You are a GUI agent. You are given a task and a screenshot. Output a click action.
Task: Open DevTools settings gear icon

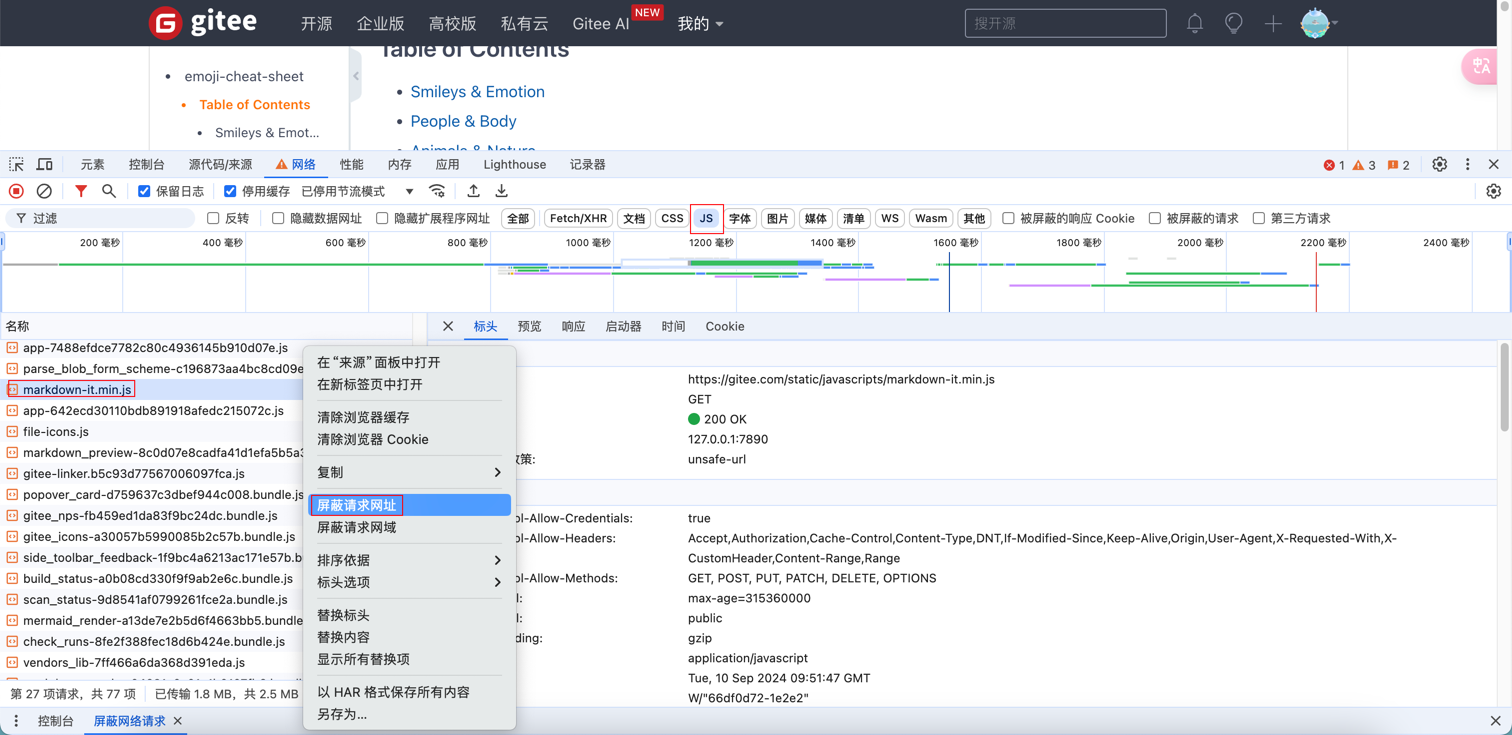[x=1440, y=164]
